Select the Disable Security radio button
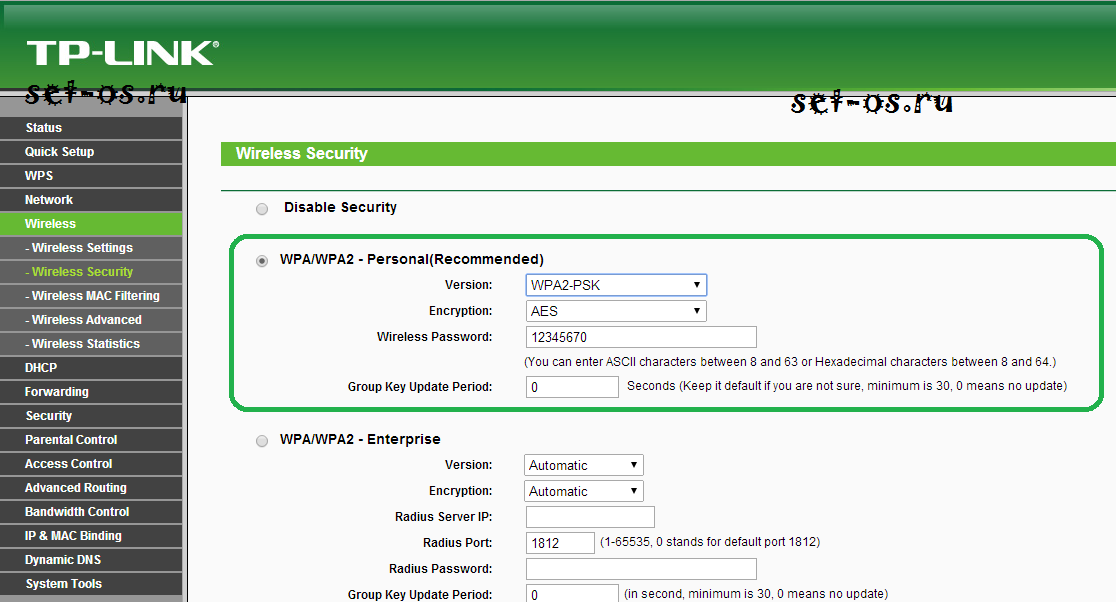This screenshot has height=602, width=1116. [x=262, y=208]
